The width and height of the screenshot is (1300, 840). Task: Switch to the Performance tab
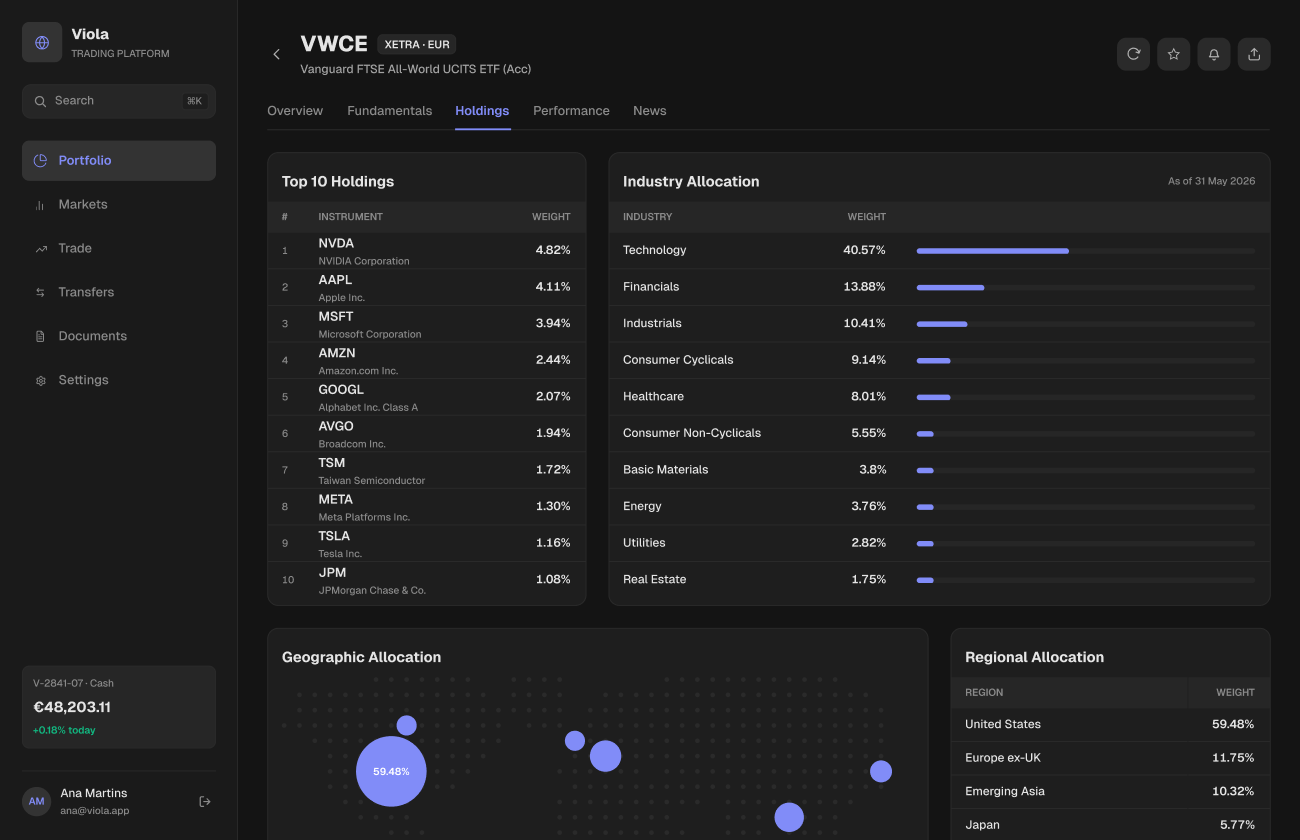(x=571, y=111)
